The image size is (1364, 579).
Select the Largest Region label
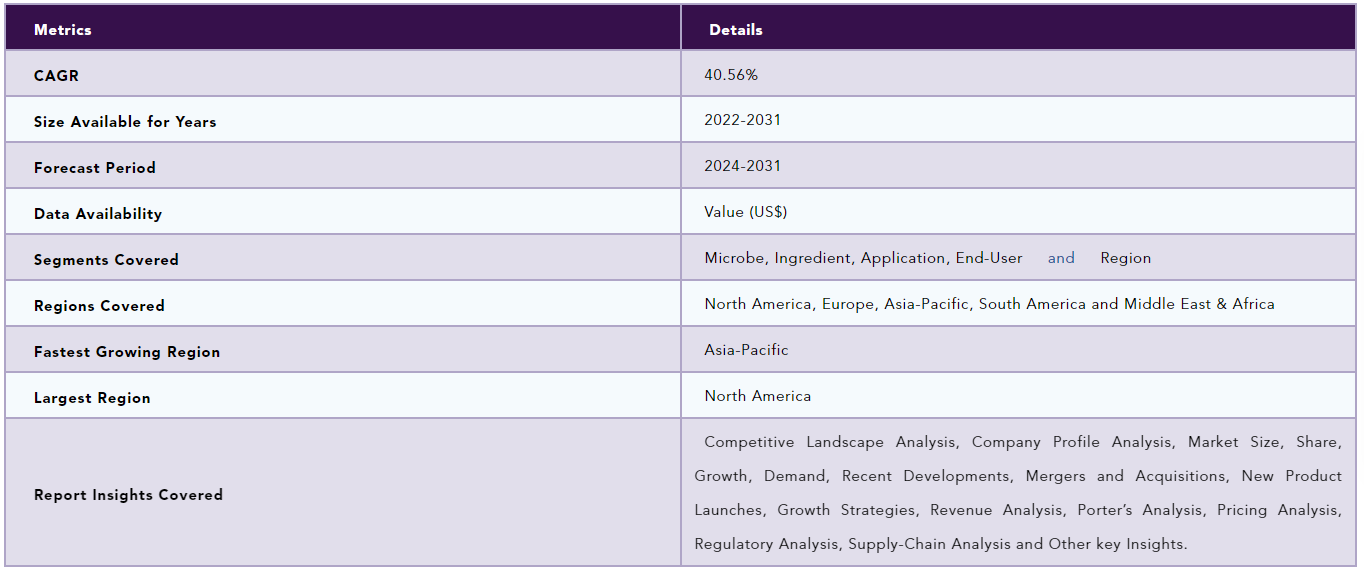click(x=92, y=398)
